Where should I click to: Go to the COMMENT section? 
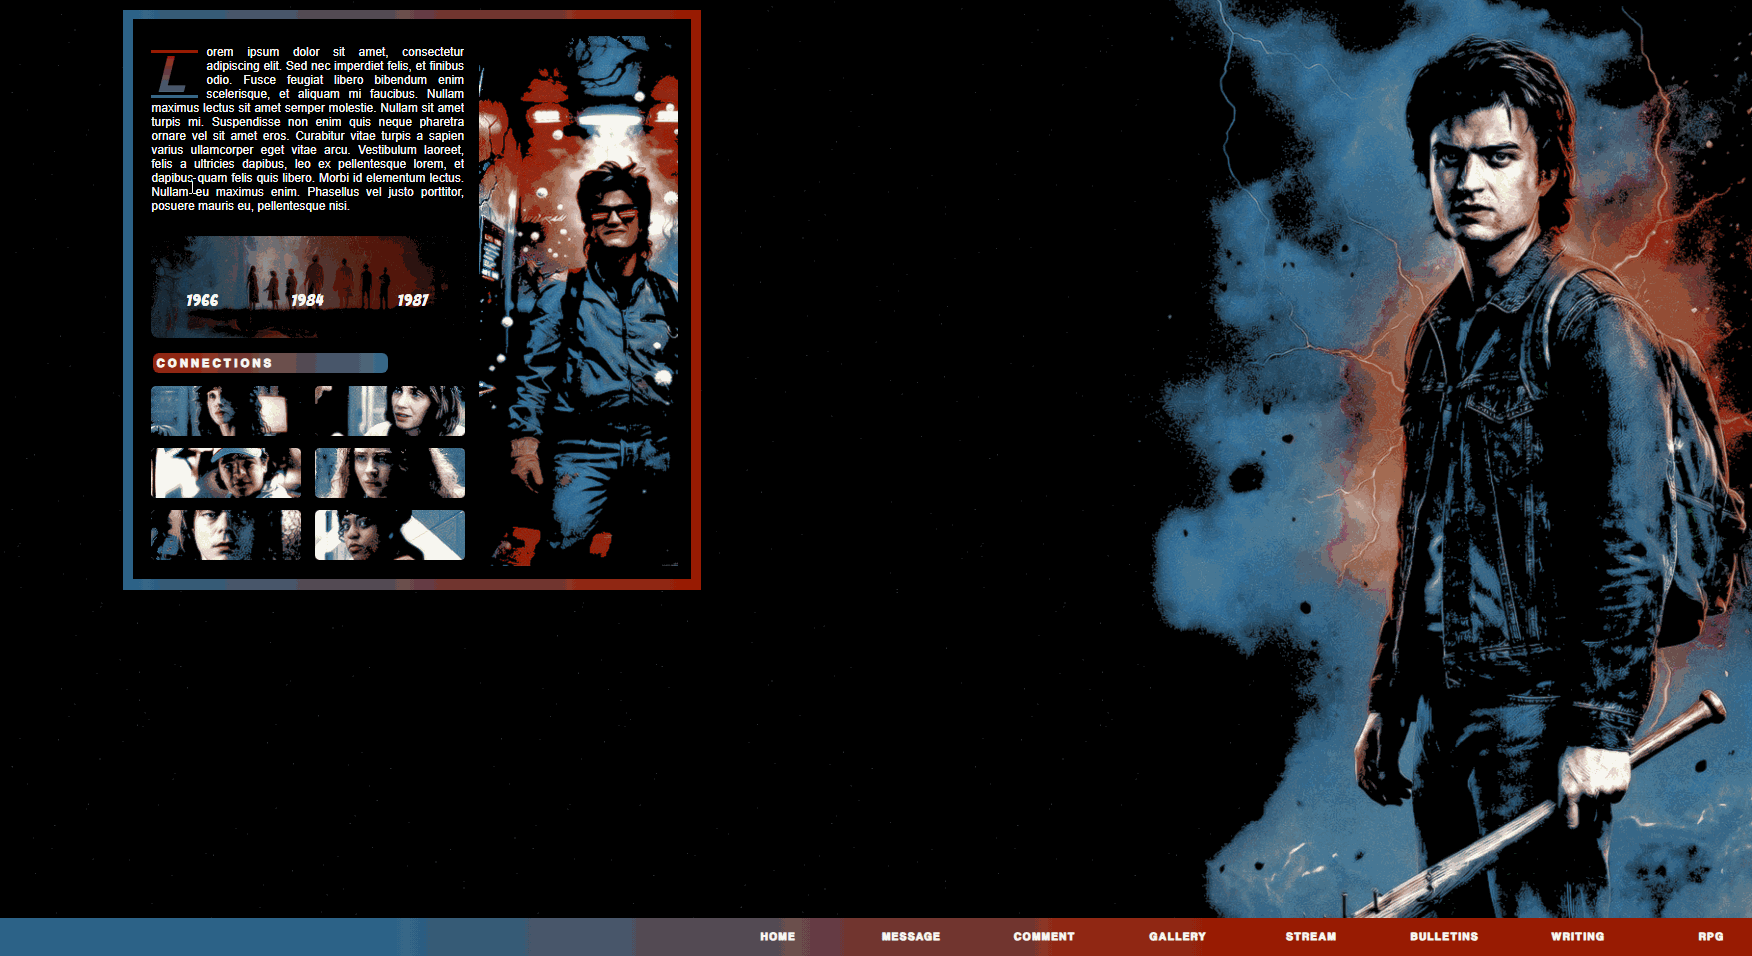point(1043,937)
